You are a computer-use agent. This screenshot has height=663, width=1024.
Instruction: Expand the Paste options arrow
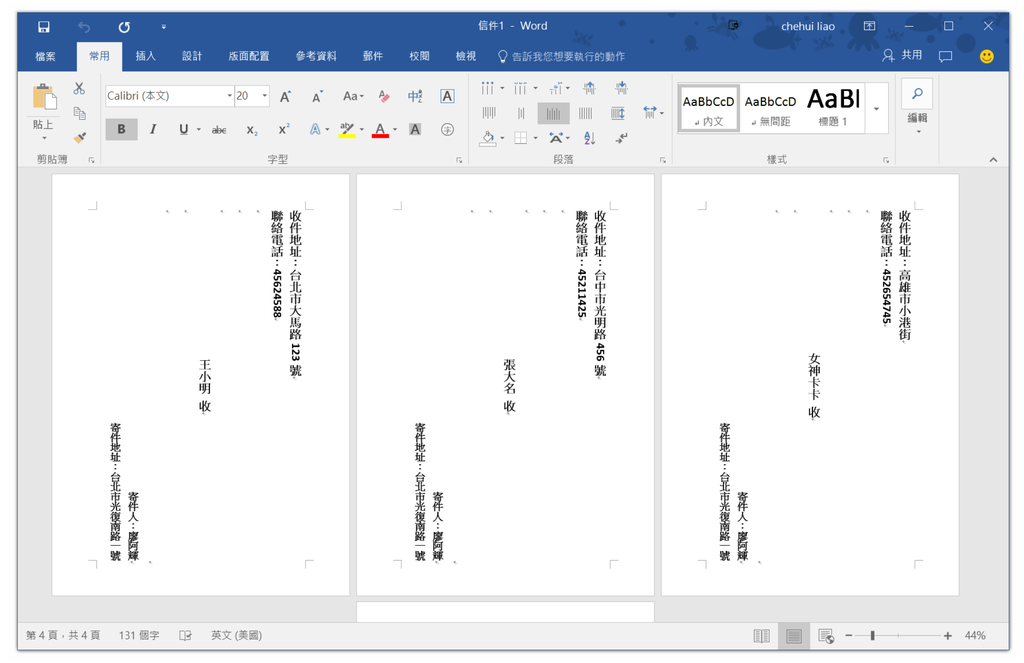[x=44, y=138]
